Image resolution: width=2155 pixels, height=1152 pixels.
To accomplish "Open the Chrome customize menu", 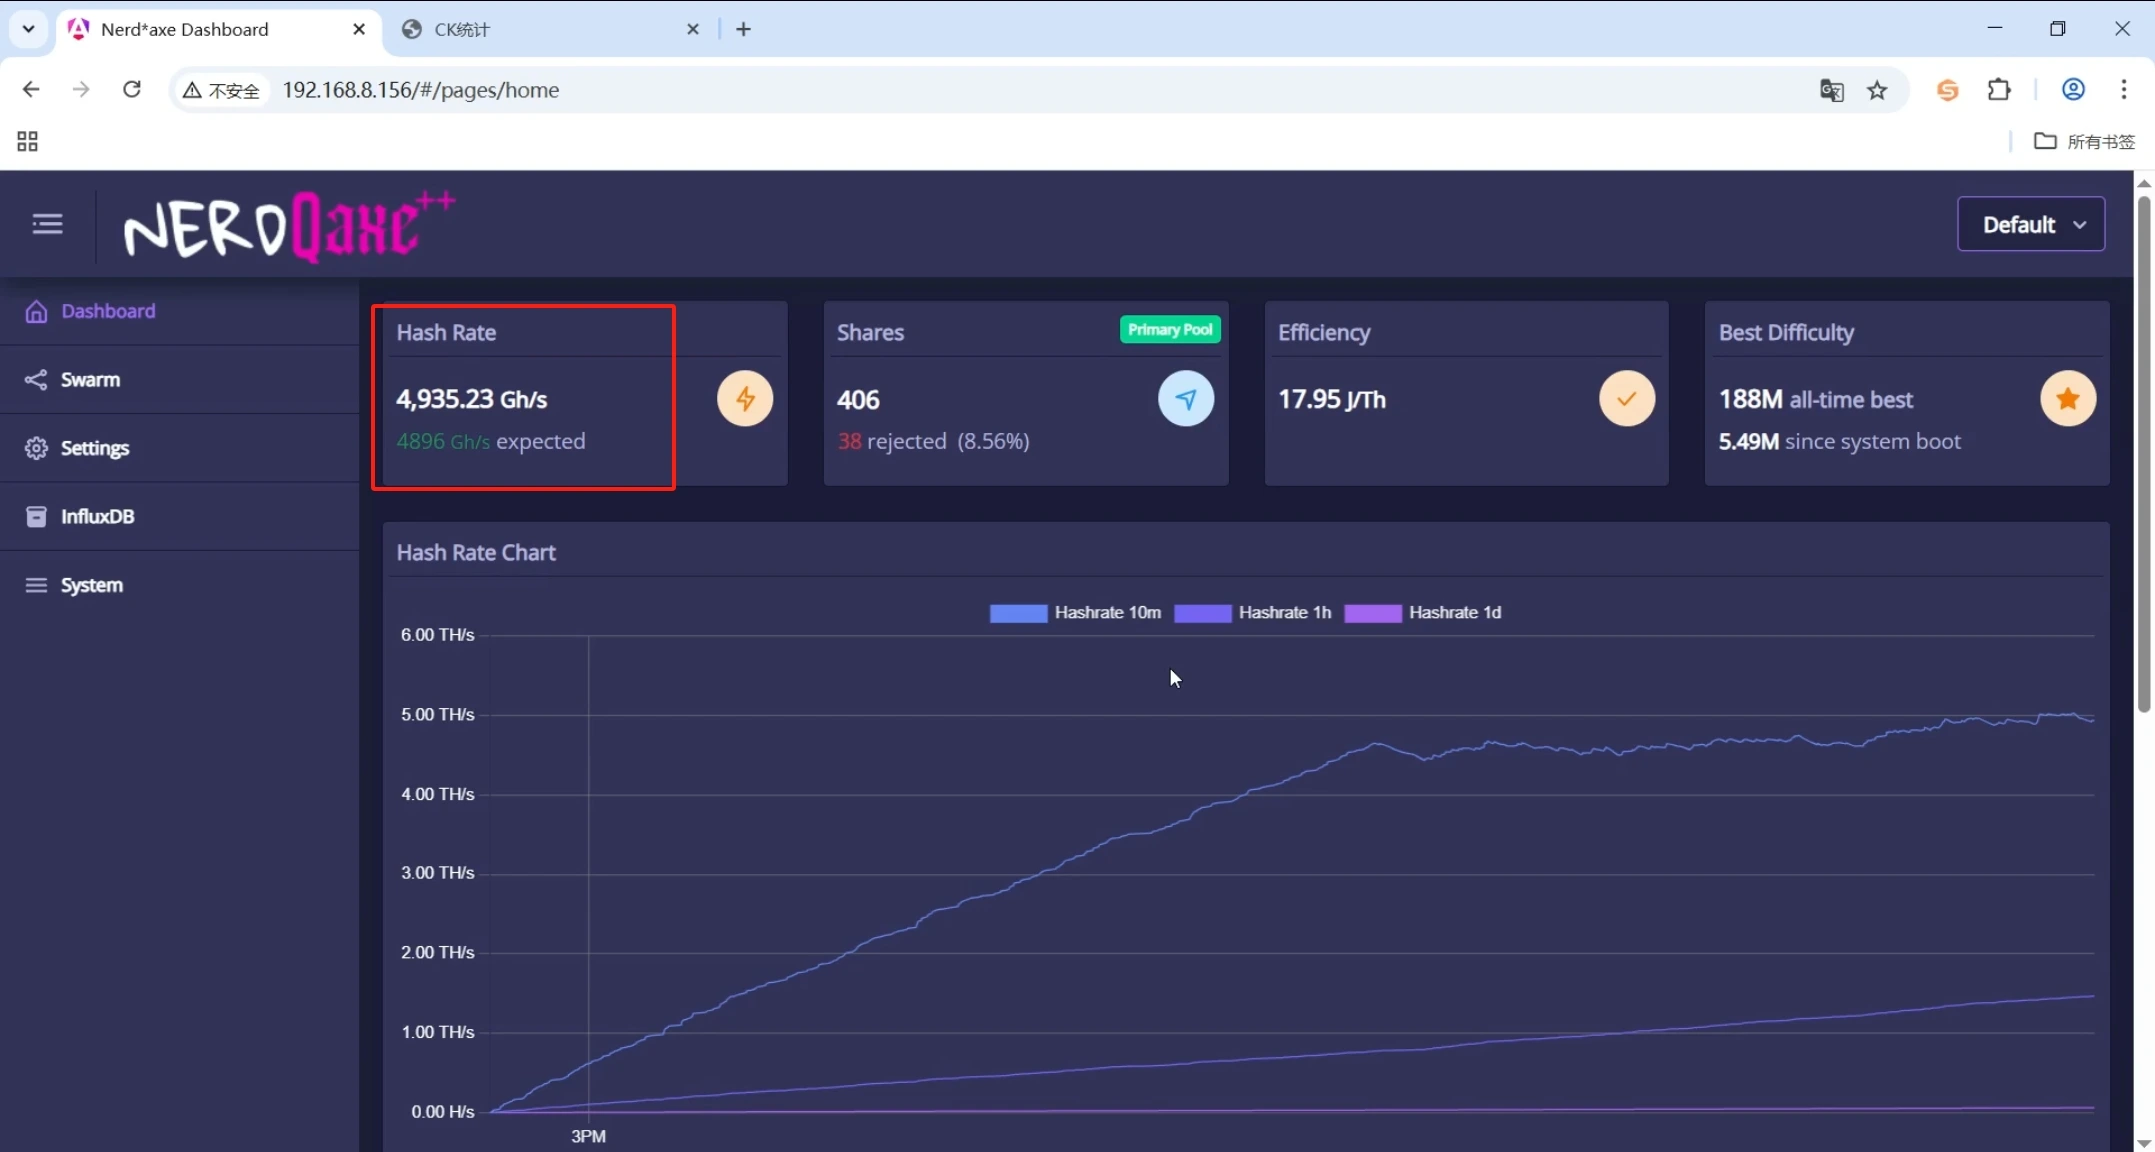I will pos(2123,89).
